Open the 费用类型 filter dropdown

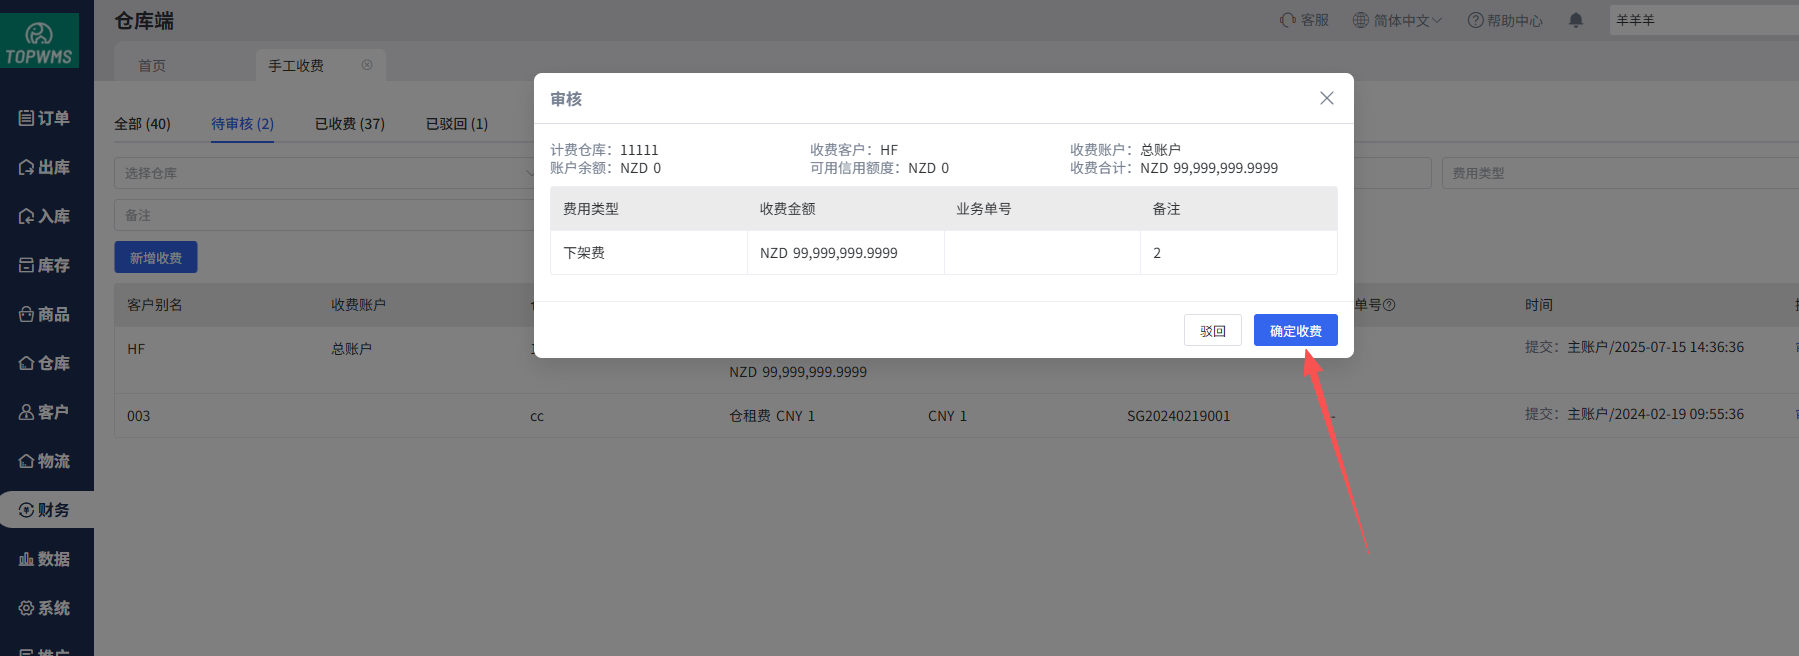1620,173
